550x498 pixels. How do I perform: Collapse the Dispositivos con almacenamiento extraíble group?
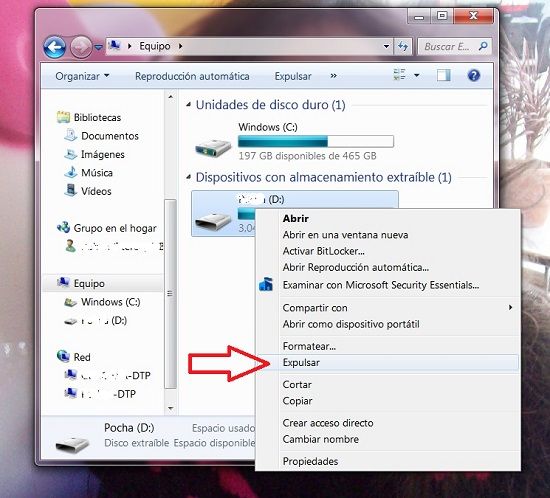(x=188, y=177)
